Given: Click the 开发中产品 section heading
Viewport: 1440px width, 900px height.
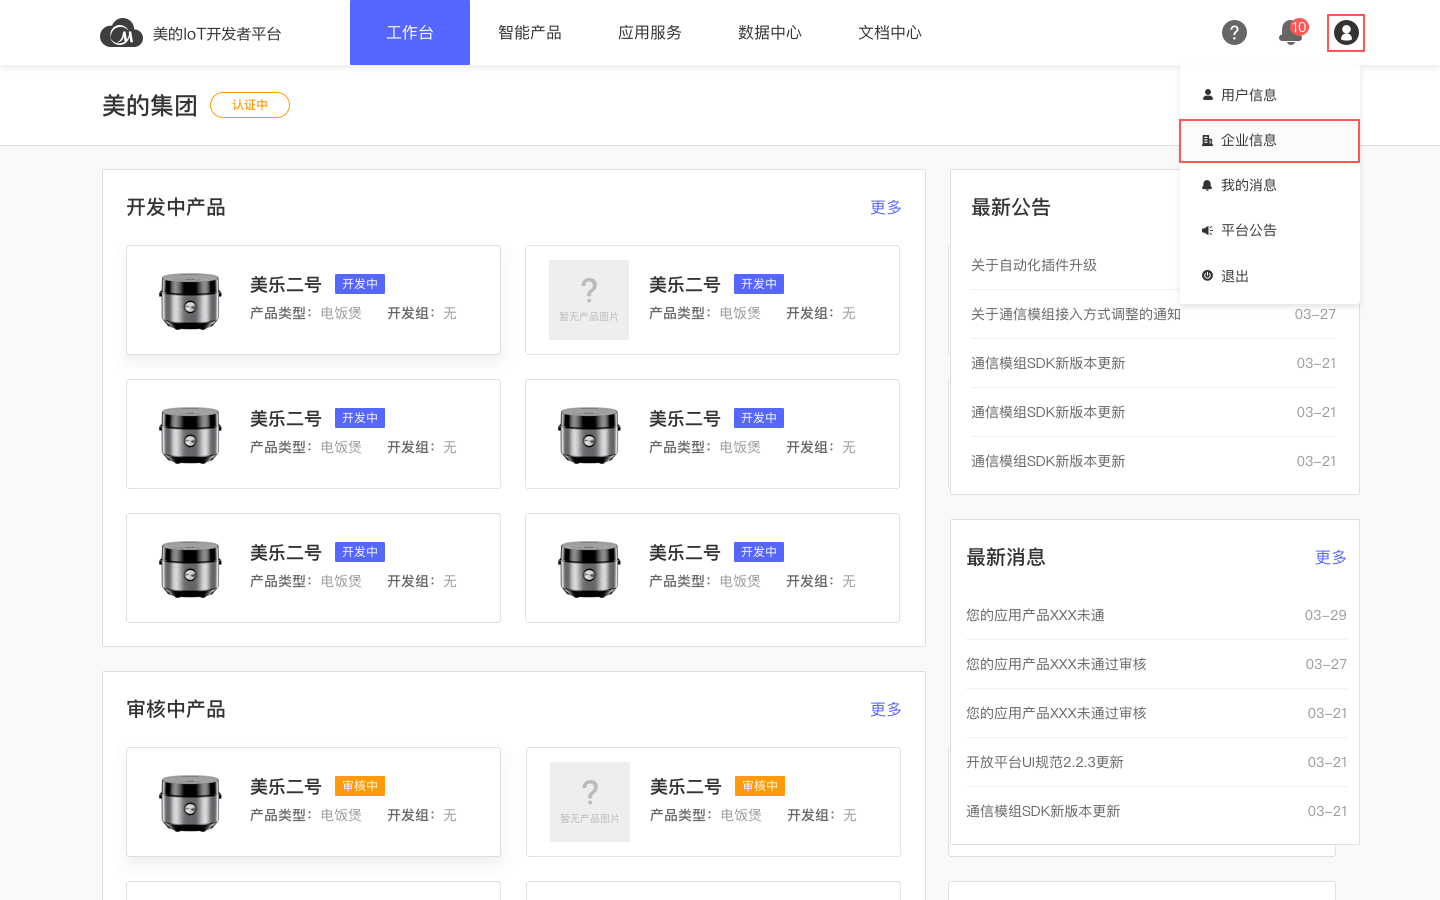Looking at the screenshot, I should tap(176, 207).
